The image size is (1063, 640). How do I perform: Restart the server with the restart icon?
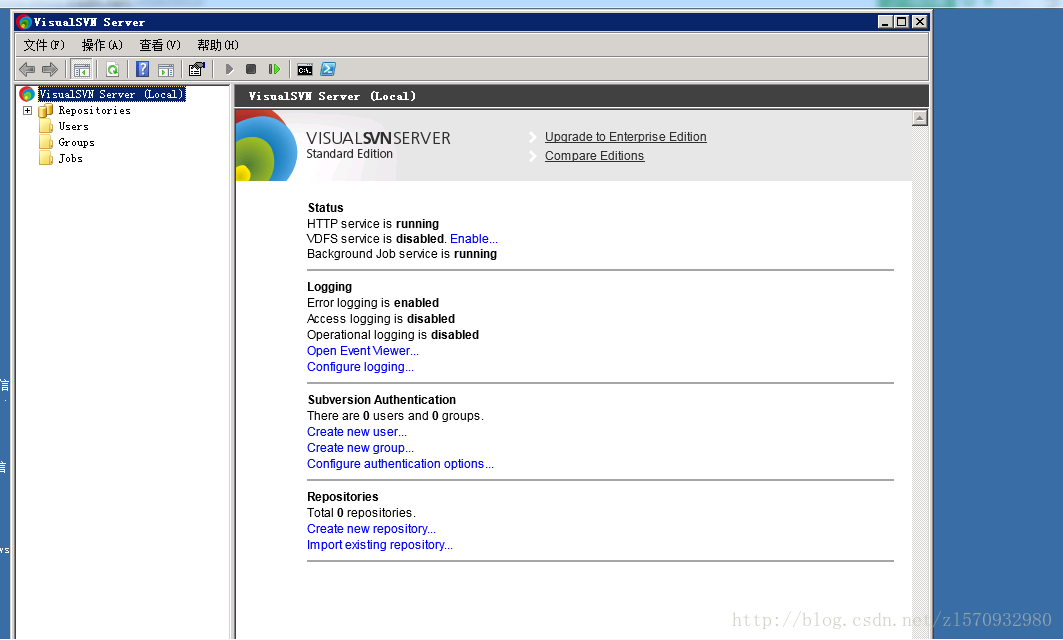tap(274, 69)
